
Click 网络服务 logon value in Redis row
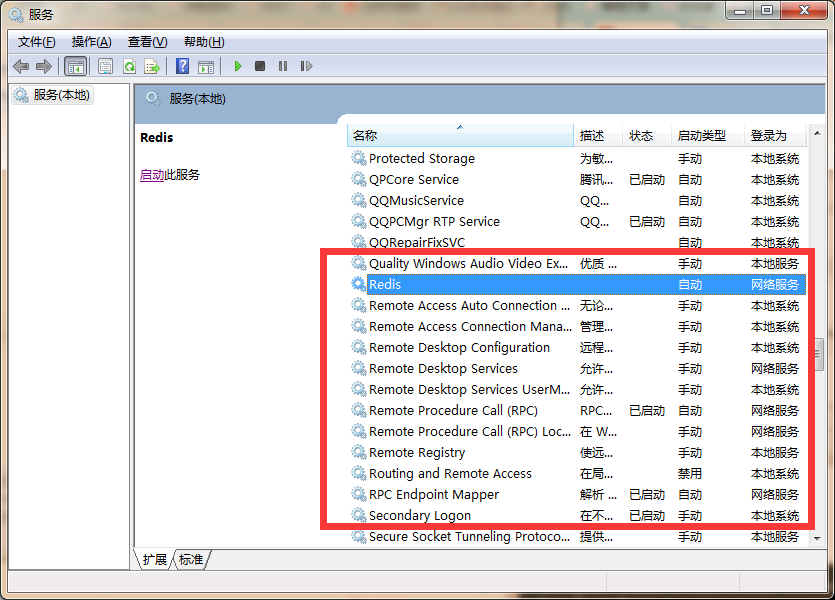click(775, 284)
